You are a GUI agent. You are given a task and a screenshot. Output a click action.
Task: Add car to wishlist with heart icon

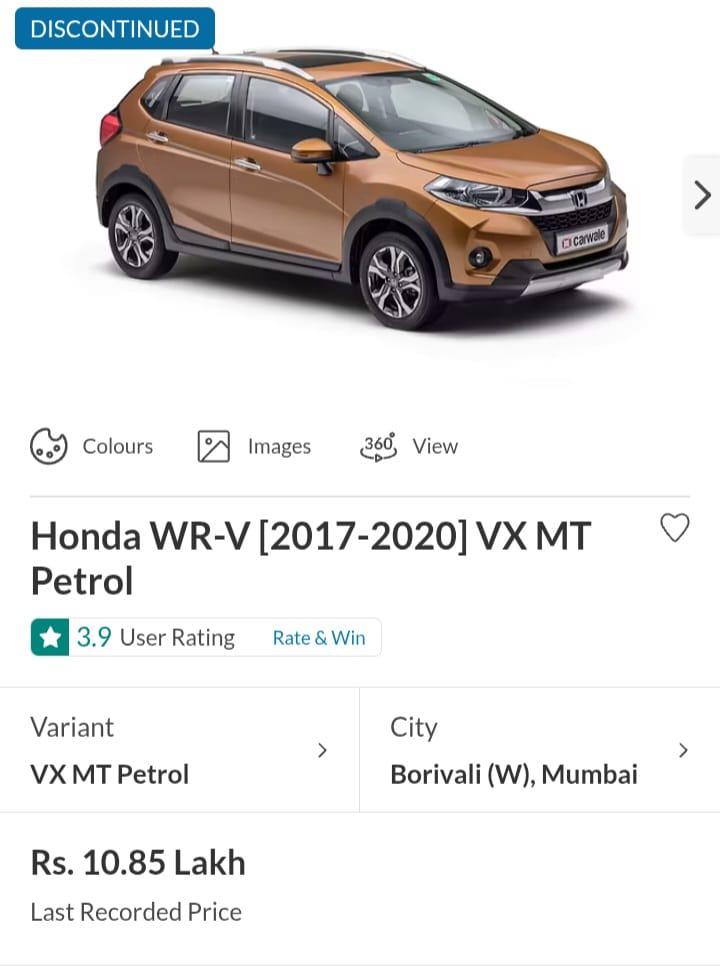675,527
